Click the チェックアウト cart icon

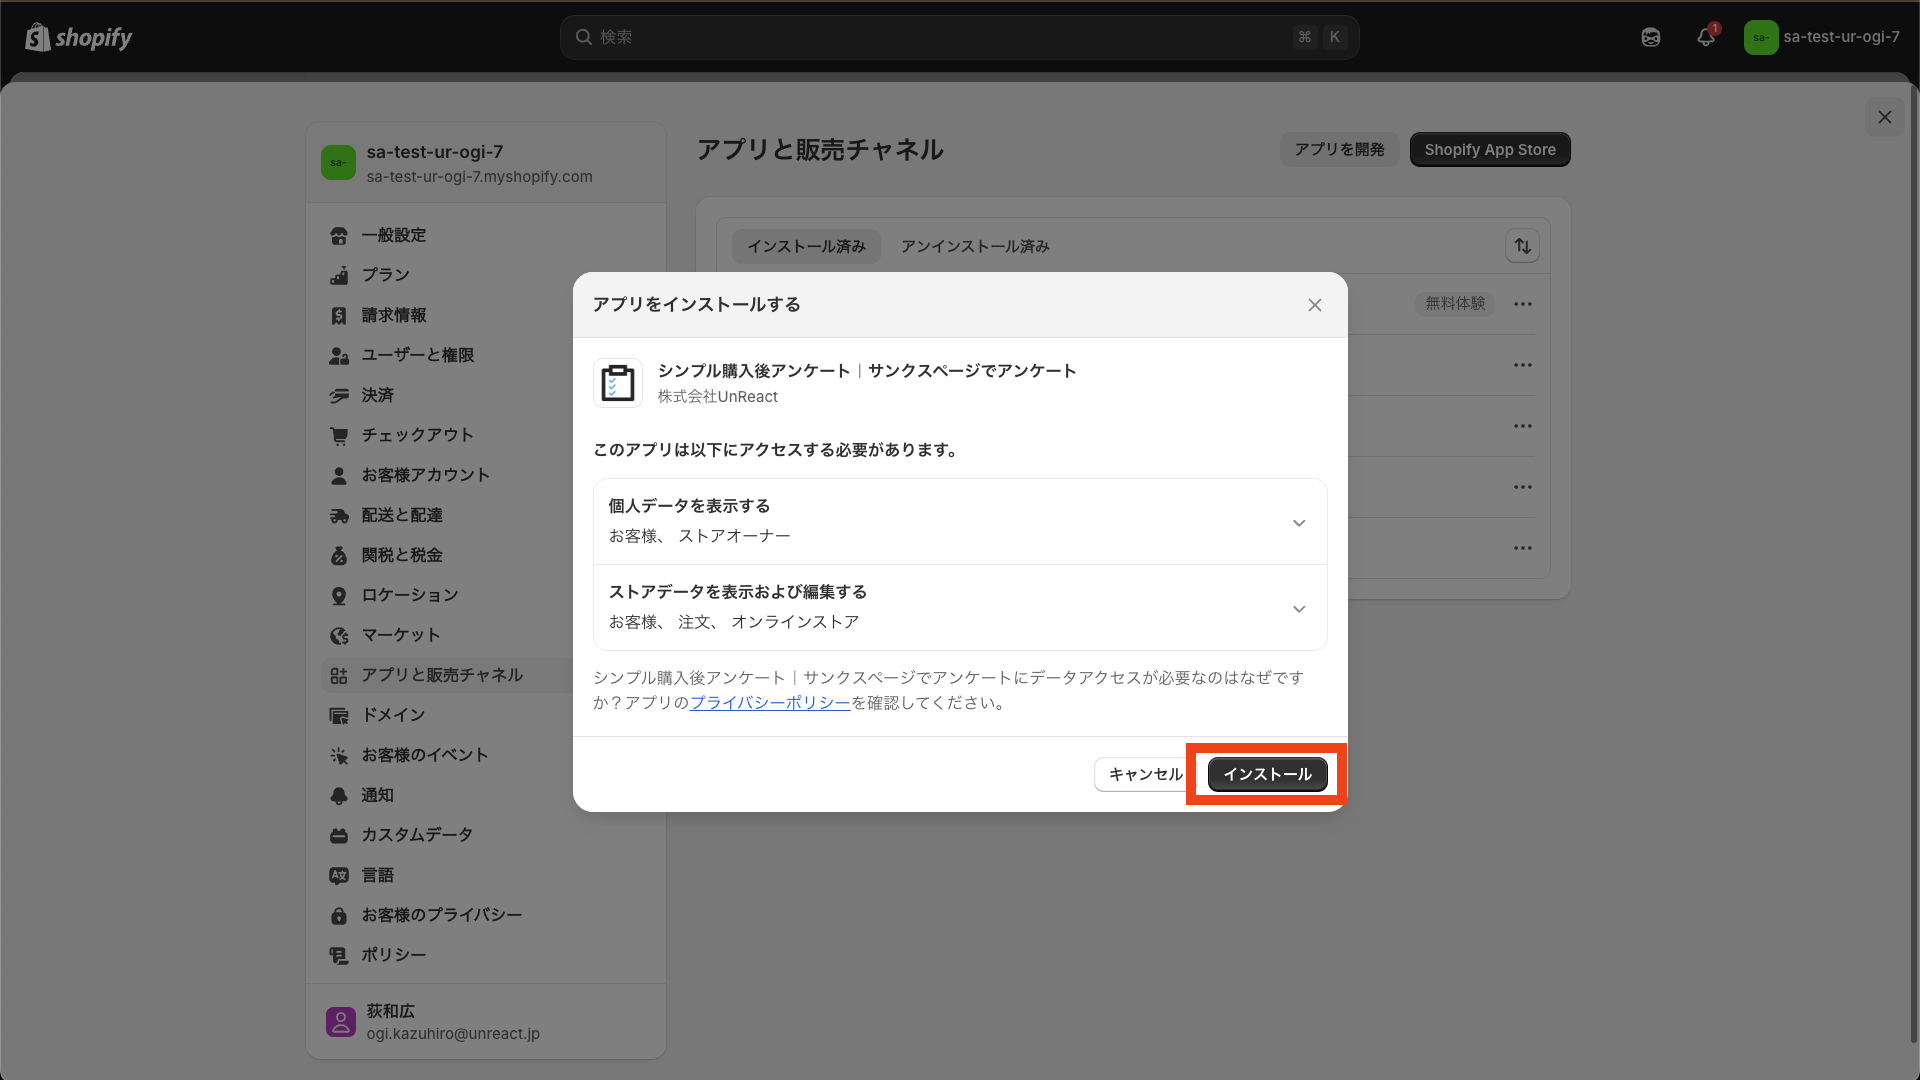pos(340,435)
